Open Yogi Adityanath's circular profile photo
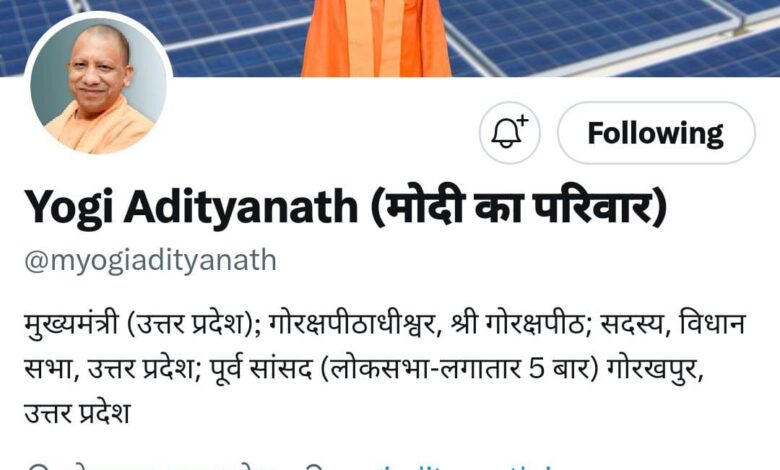The image size is (780, 470). 98,86
